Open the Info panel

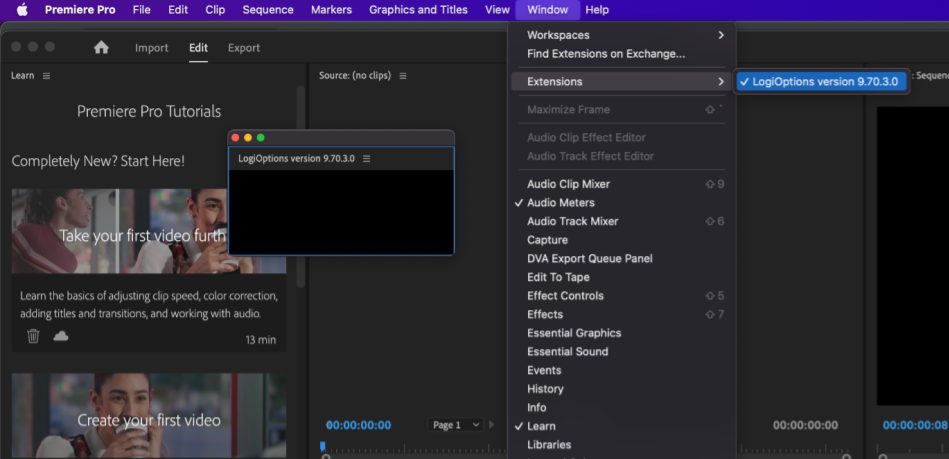point(622,408)
